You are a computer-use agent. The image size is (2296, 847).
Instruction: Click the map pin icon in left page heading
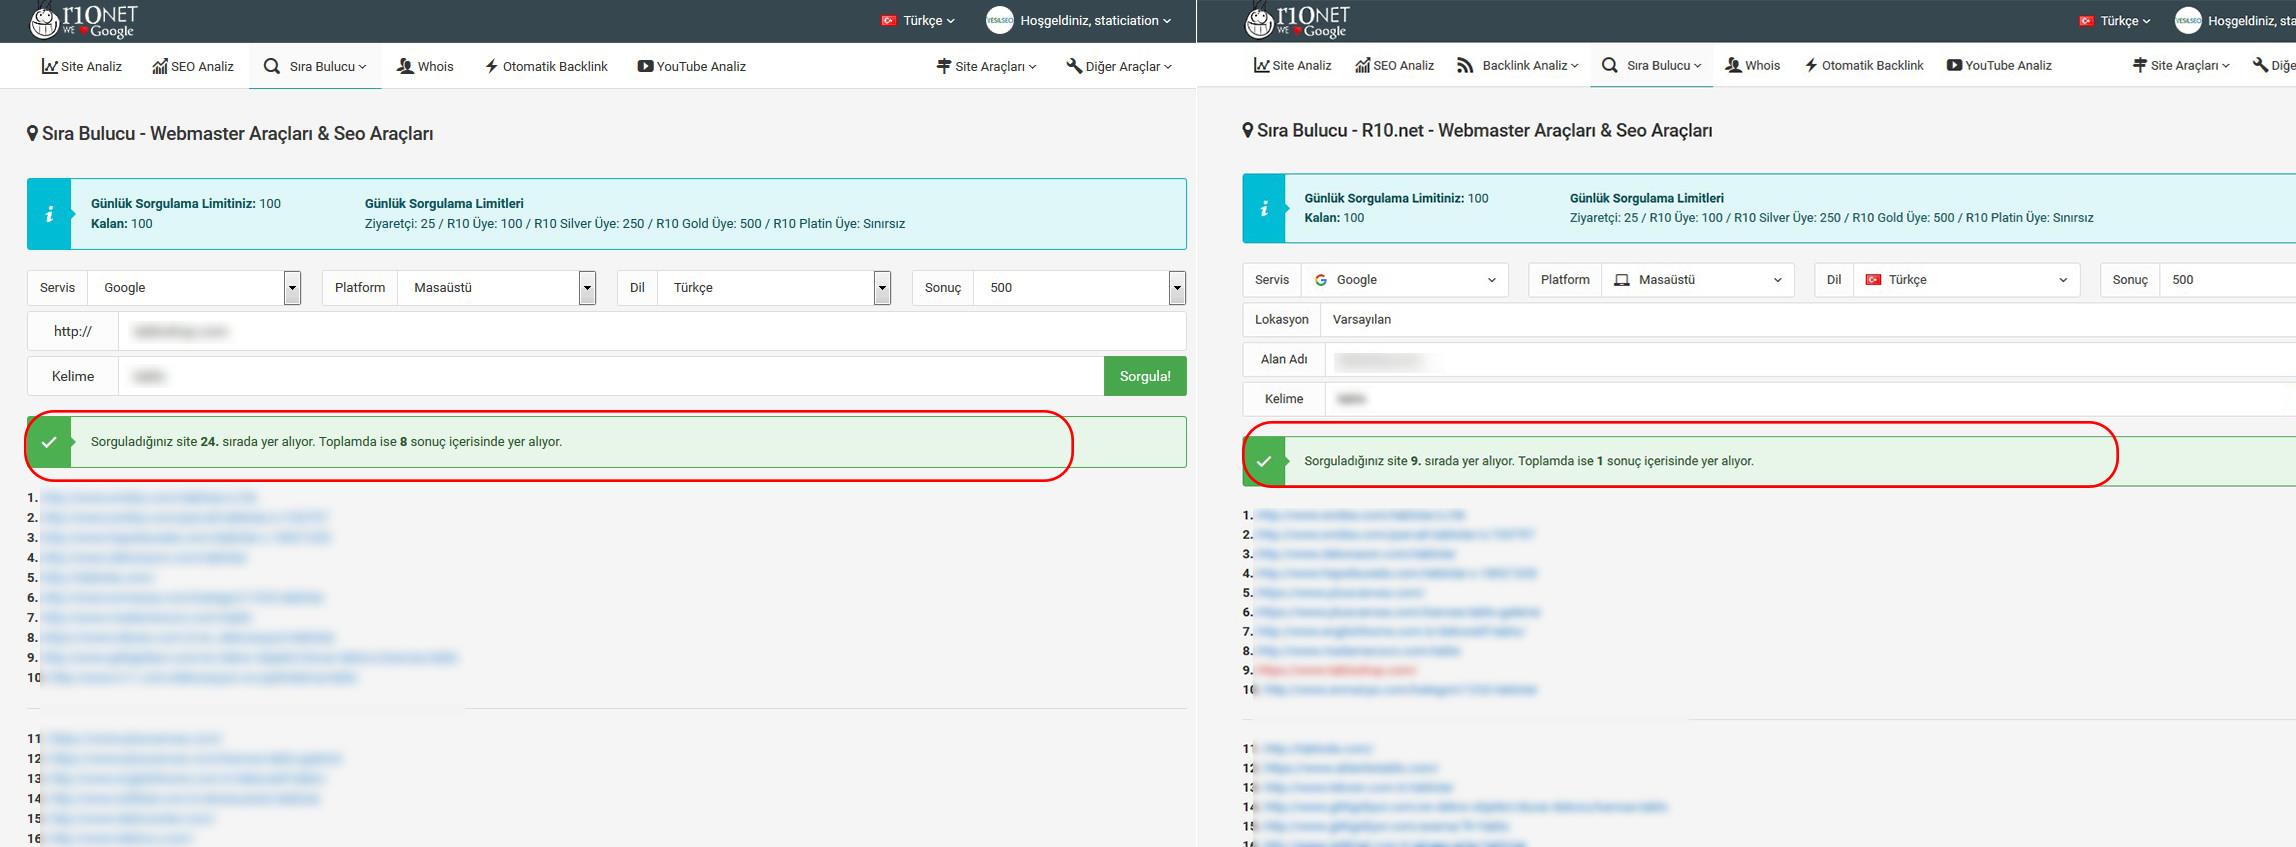click(x=32, y=134)
